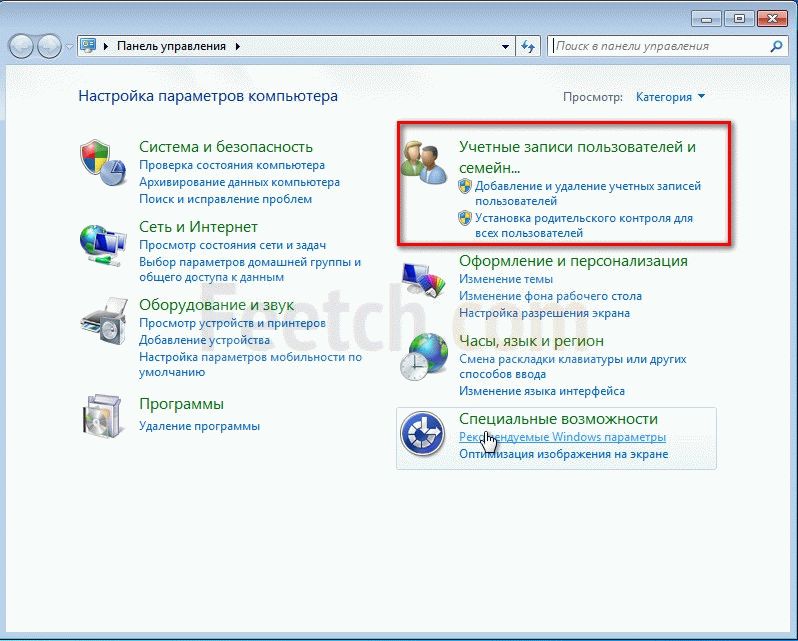798x641 pixels.
Task: Open the recent pages dropdown next to Forward
Action: (69, 47)
